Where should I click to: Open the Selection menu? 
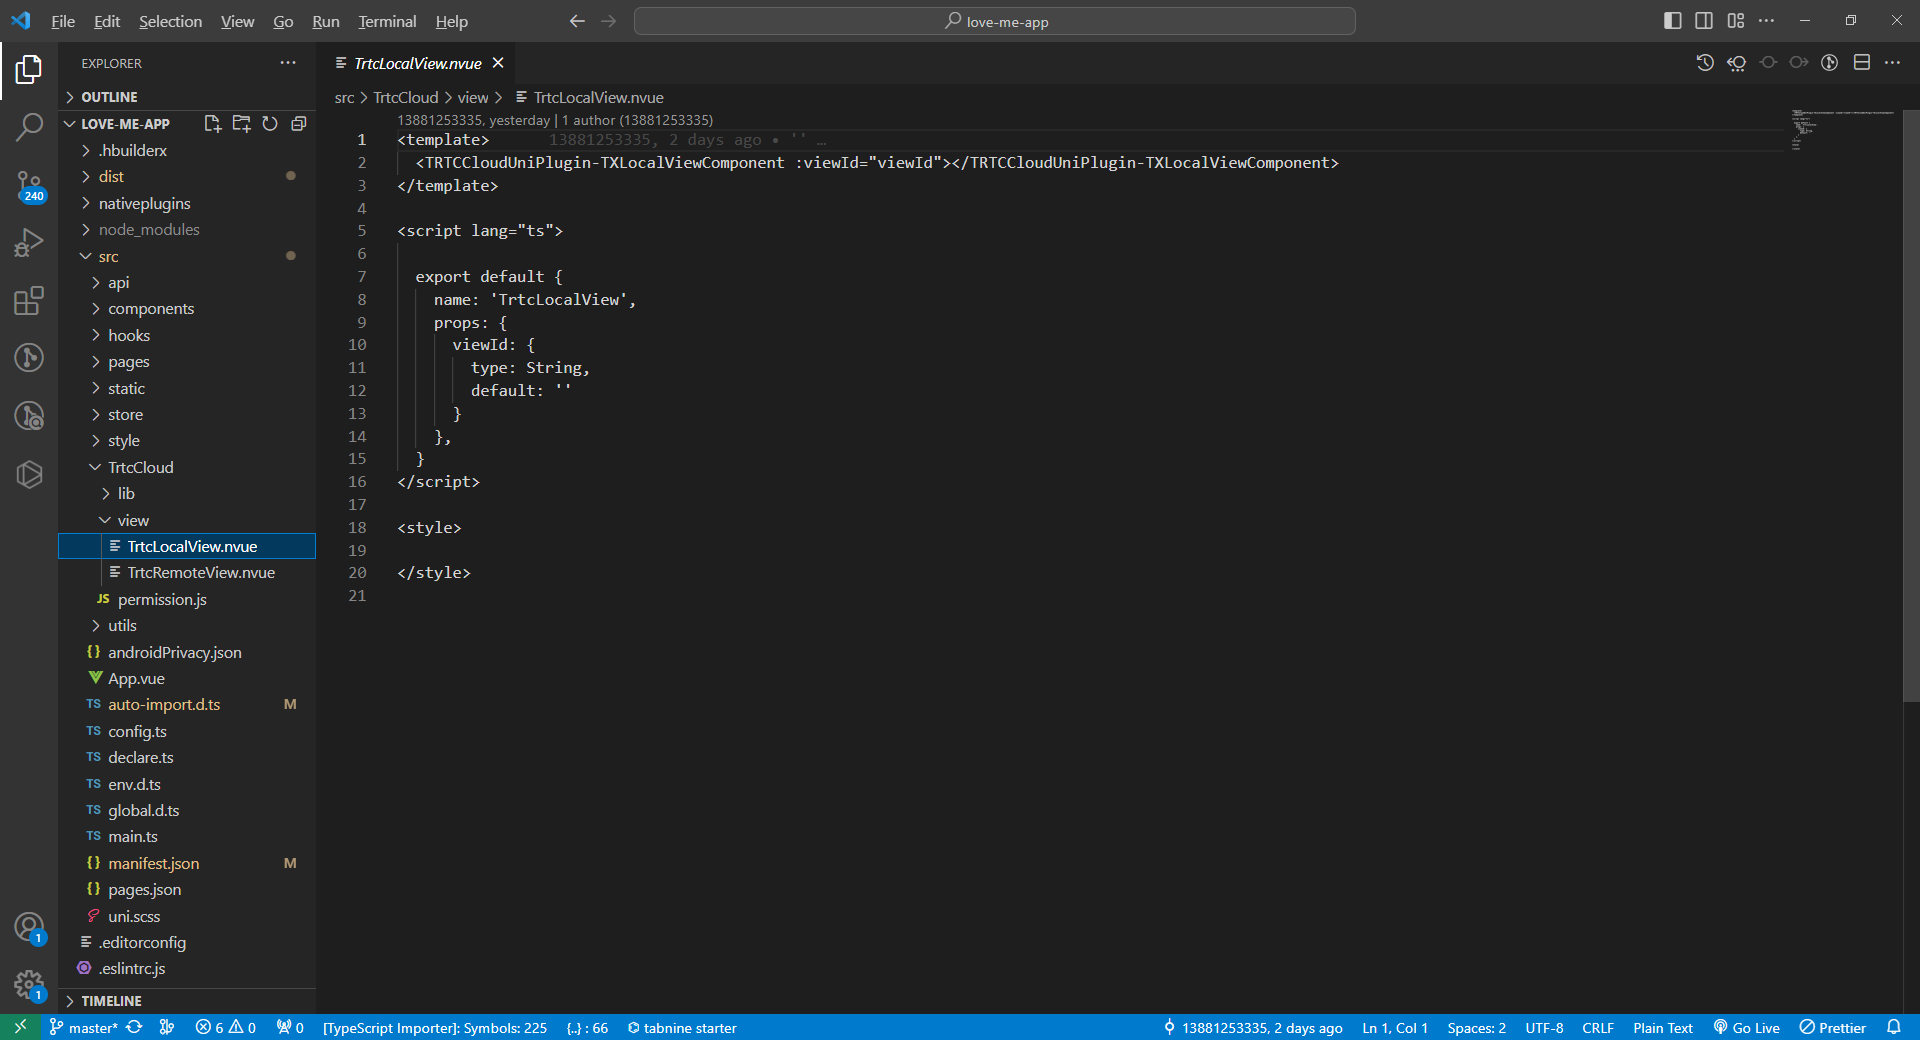(x=170, y=21)
